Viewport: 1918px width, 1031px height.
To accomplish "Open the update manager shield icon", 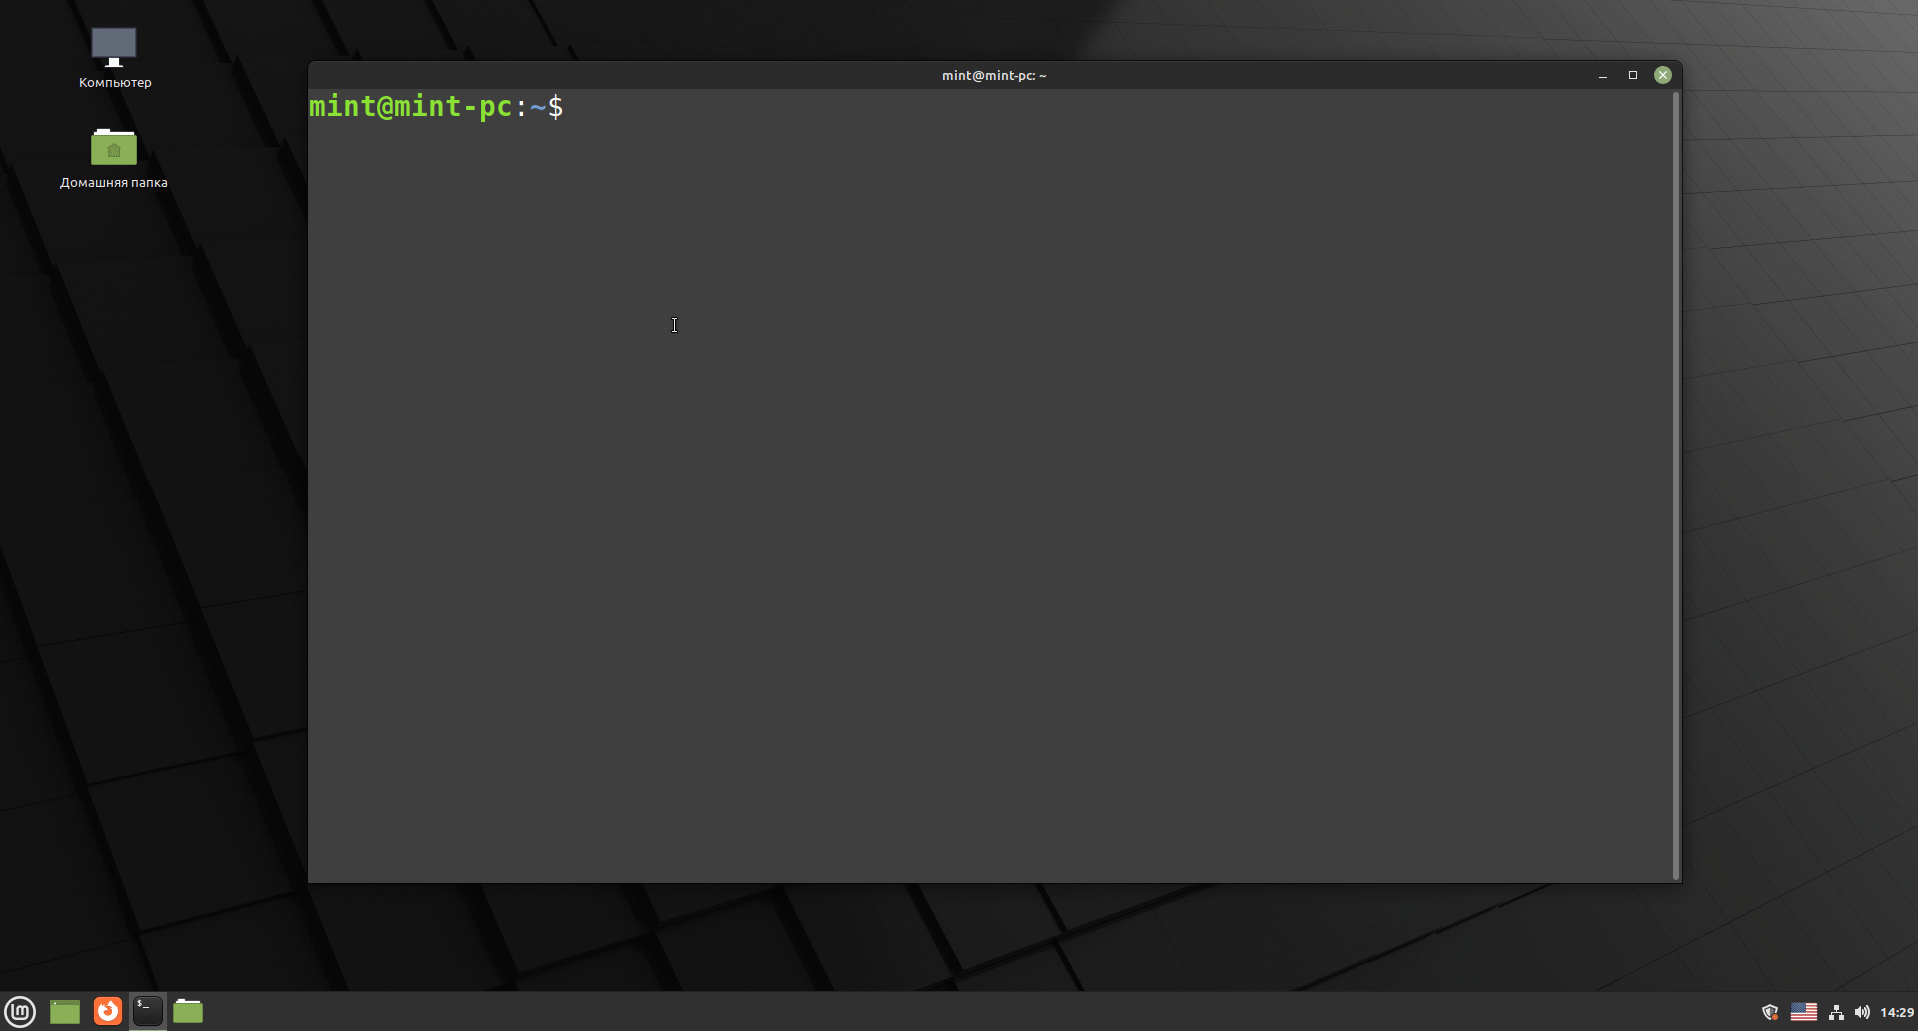I will click(1770, 1012).
